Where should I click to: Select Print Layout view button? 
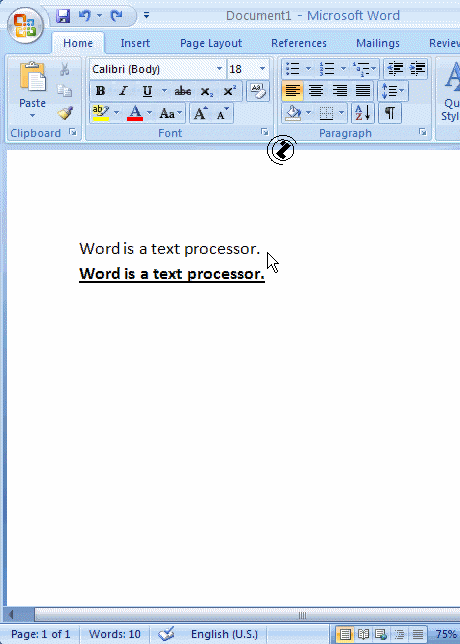click(345, 635)
